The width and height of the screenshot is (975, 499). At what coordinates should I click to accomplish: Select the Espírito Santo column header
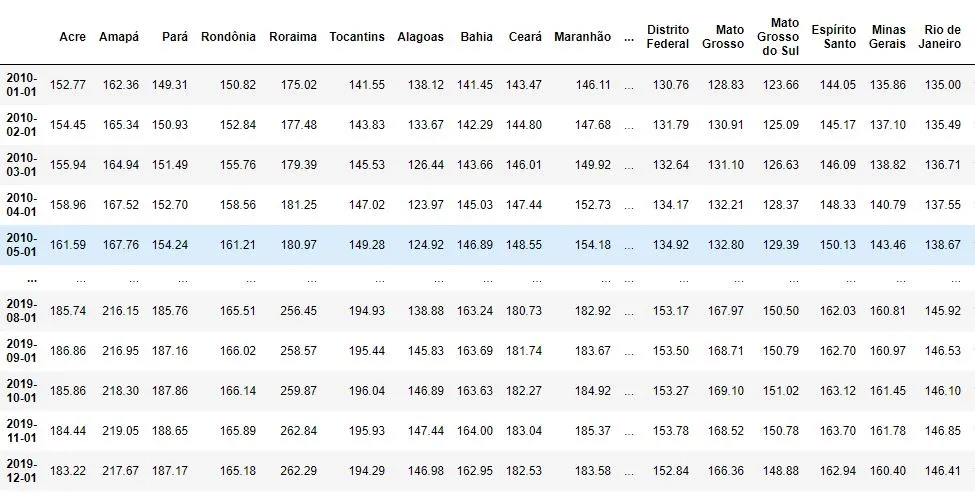point(834,37)
